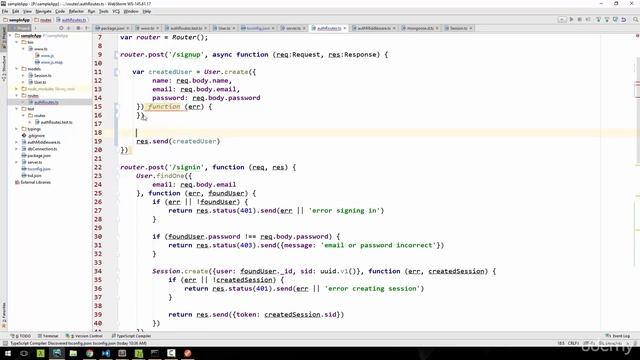Collapse the routes folder in project tree
The height and width of the screenshot is (360, 640).
[x=17, y=96]
